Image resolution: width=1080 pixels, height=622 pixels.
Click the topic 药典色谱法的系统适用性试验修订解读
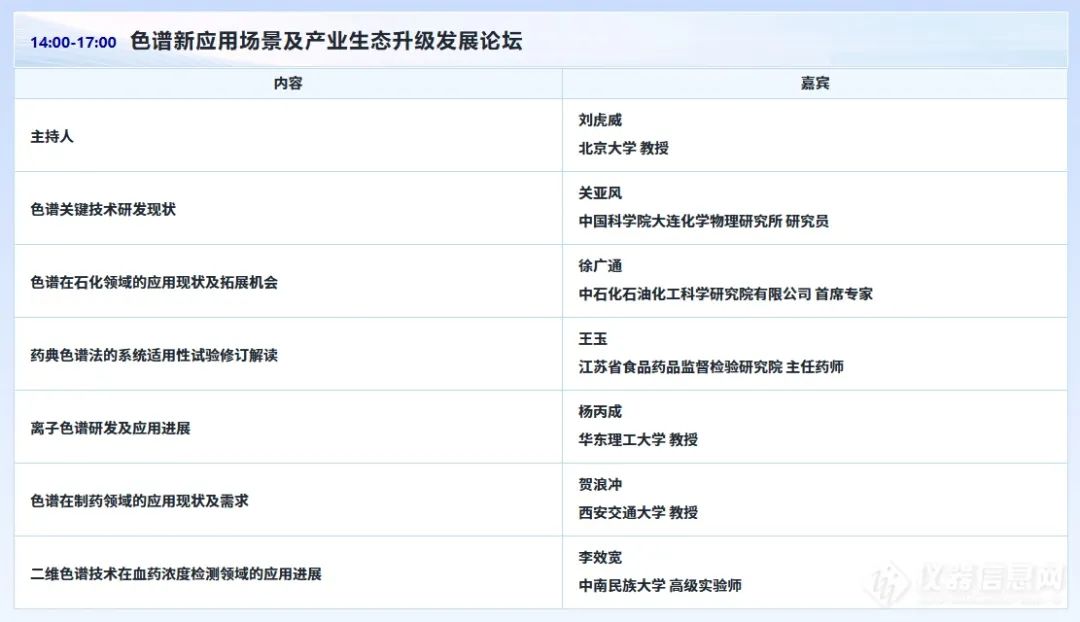tap(154, 355)
